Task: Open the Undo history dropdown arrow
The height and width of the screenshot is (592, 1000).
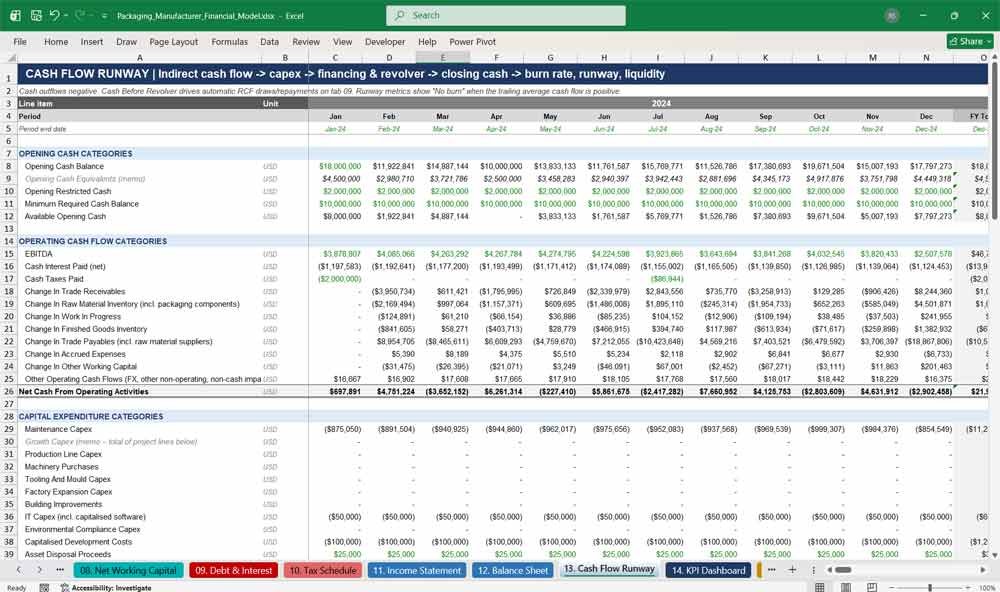Action: click(x=66, y=15)
